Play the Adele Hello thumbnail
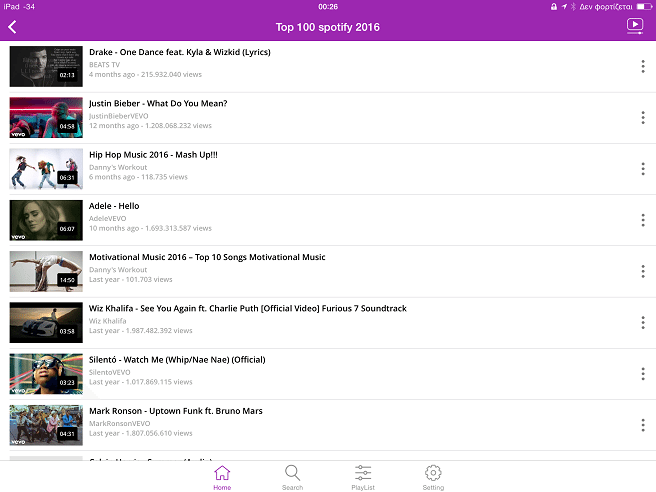Screen dimensions: 656x492 click(46, 220)
